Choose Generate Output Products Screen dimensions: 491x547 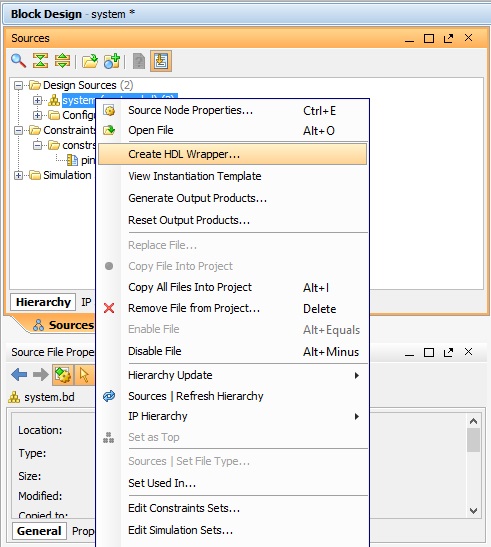pos(233,198)
